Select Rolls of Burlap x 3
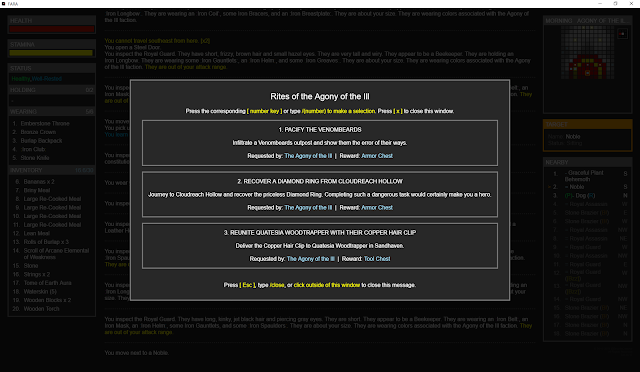Image resolution: width=640 pixels, height=372 pixels. [x=46, y=242]
